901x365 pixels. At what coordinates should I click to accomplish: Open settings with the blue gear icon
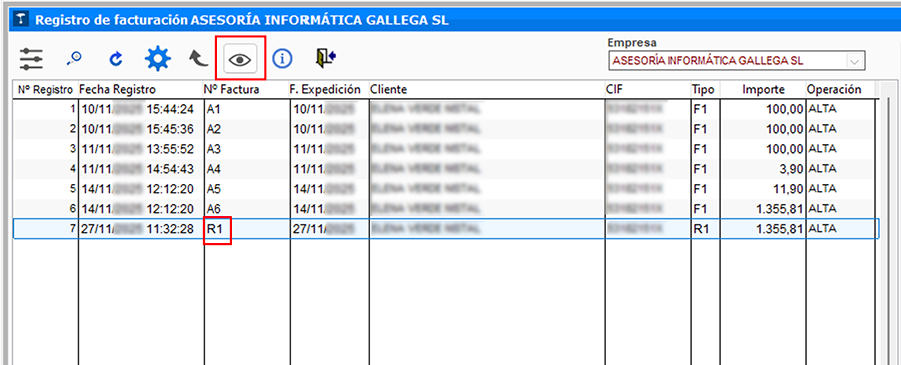158,59
